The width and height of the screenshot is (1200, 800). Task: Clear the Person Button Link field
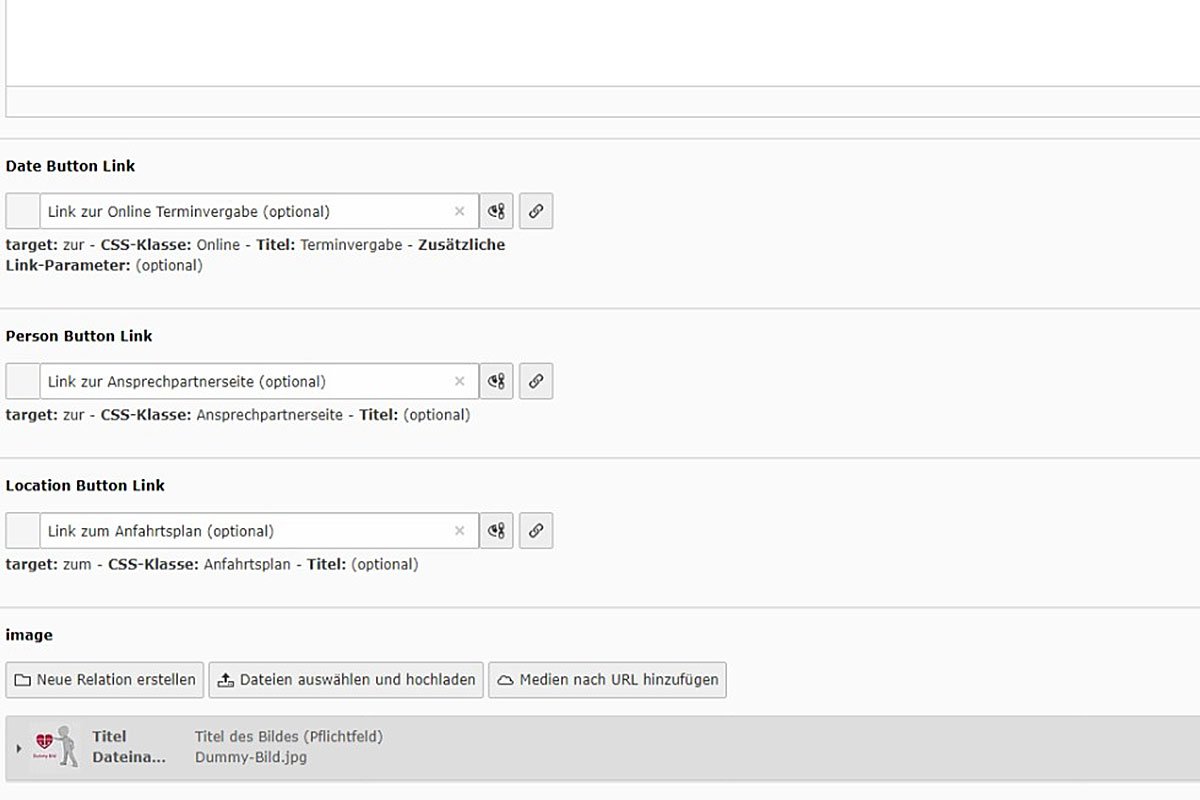(460, 381)
